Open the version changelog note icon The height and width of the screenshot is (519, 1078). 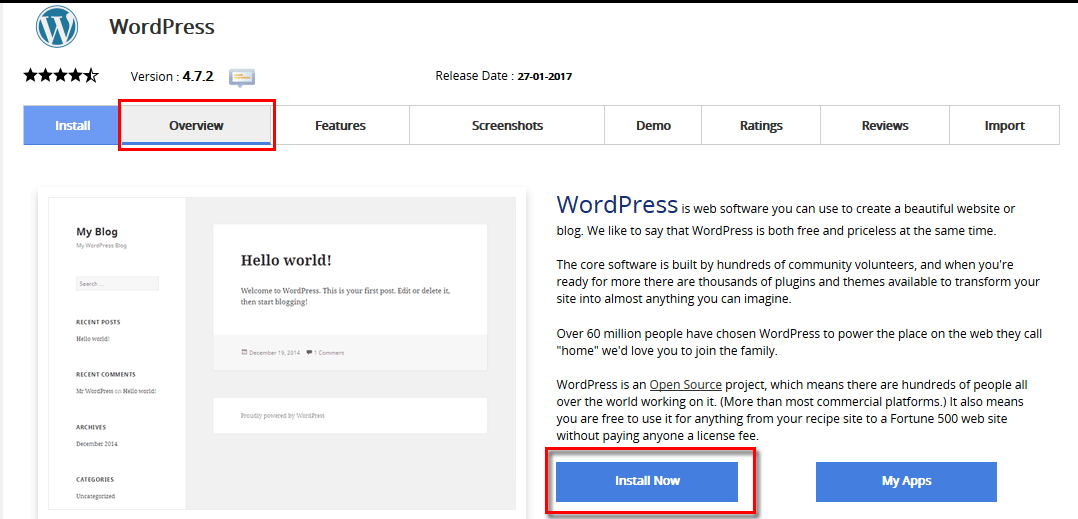[242, 78]
